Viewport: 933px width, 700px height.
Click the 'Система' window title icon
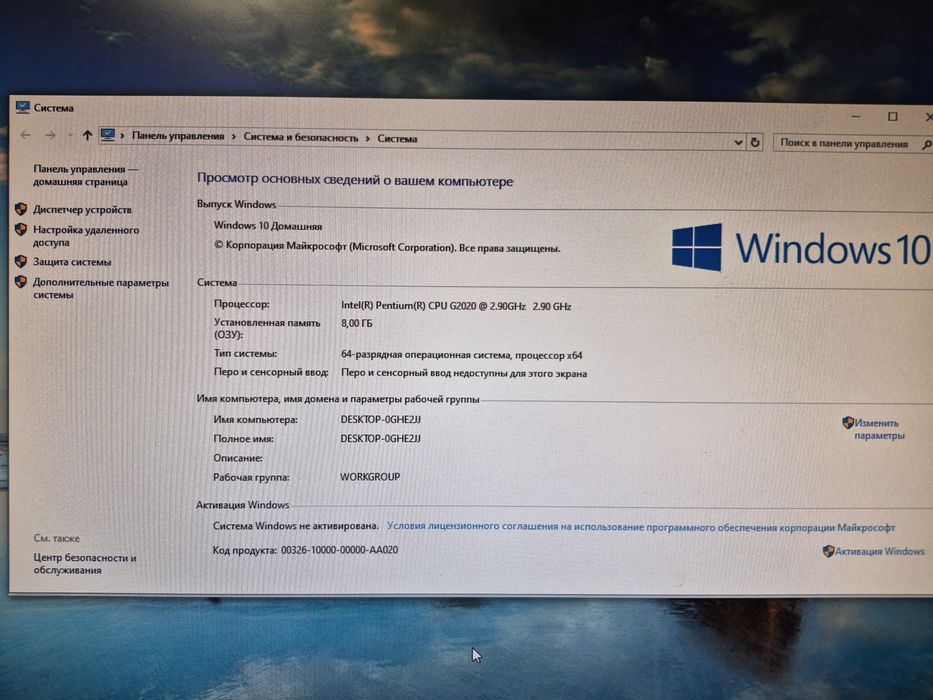pyautogui.click(x=23, y=107)
